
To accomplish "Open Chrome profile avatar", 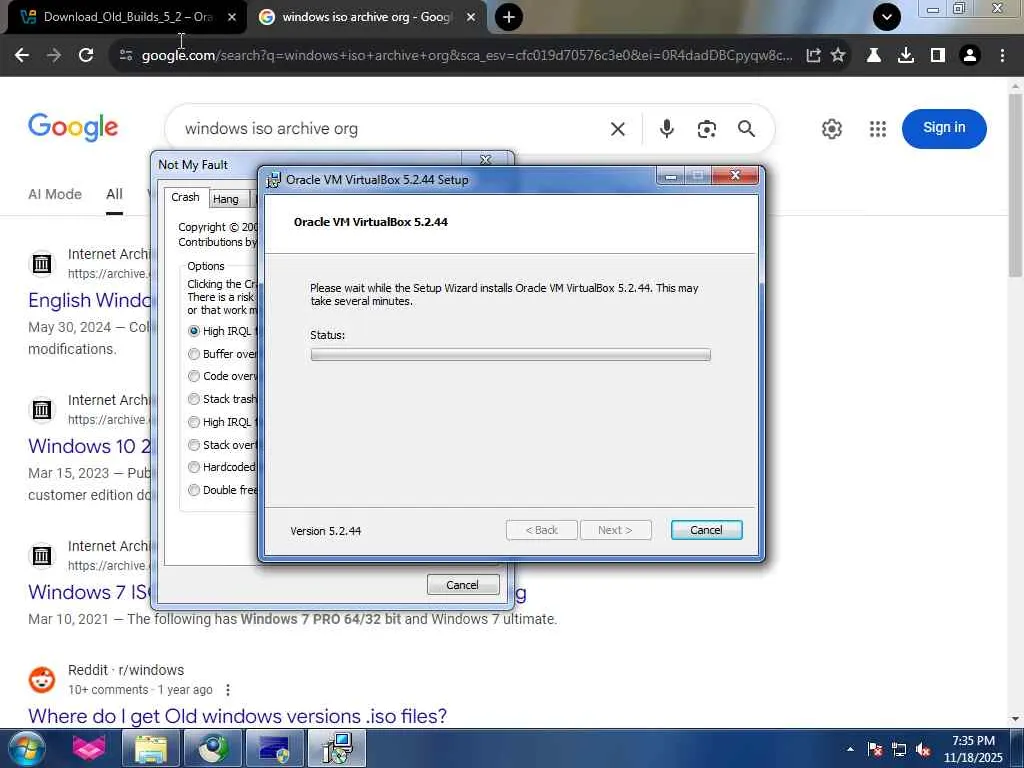I will tap(970, 56).
